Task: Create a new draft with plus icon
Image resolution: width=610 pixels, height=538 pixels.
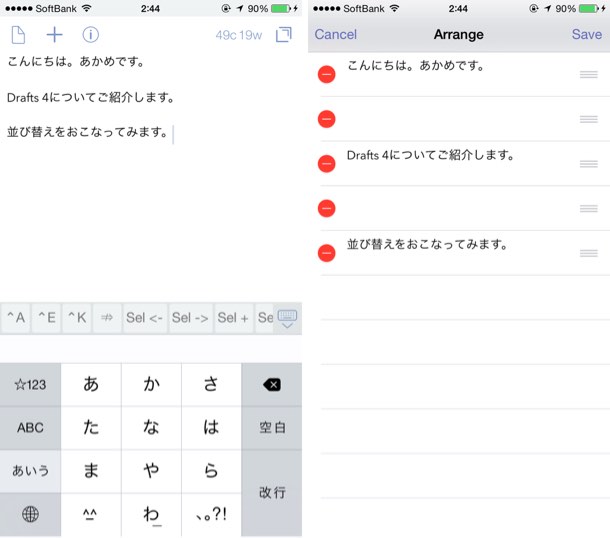Action: pyautogui.click(x=54, y=35)
